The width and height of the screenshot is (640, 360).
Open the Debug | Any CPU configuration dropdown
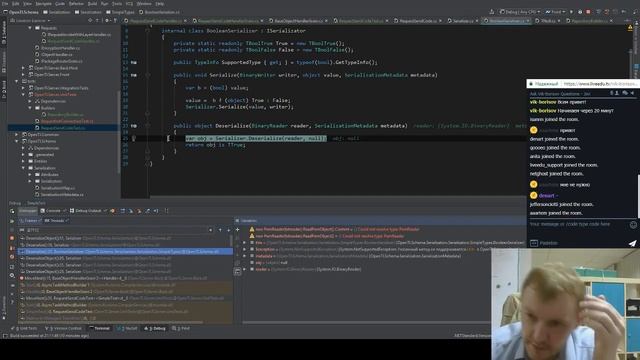[520, 12]
